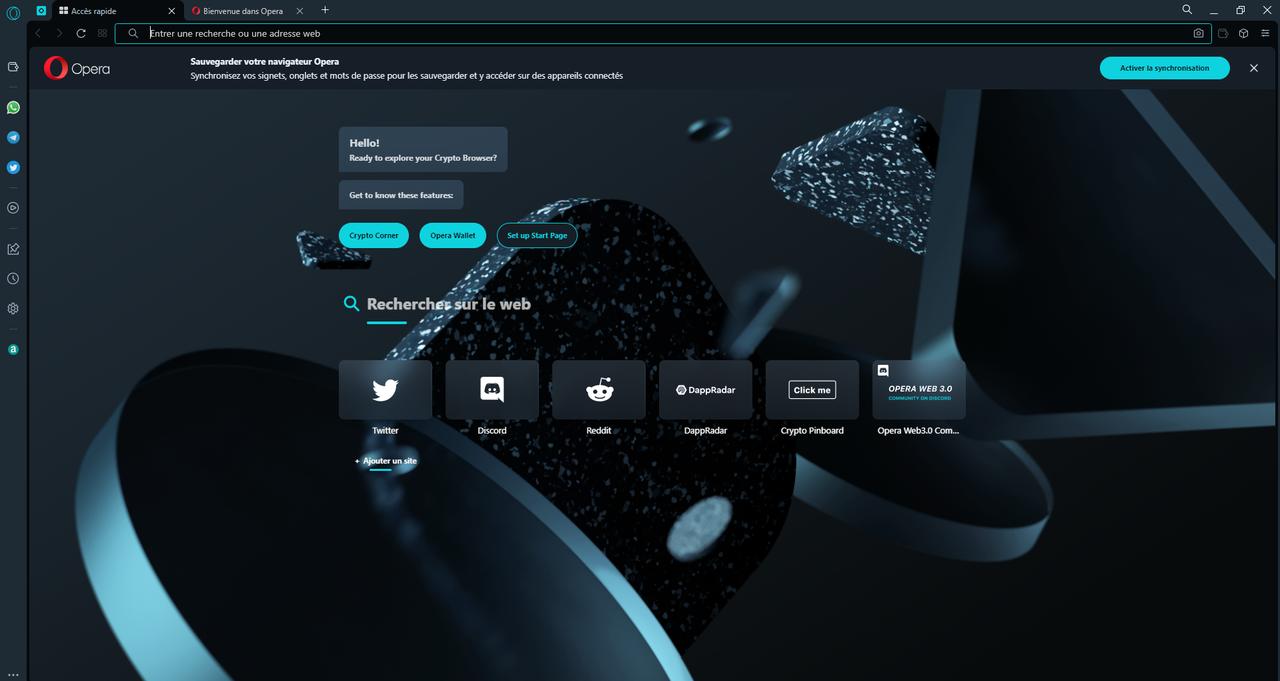
Task: Select Set up Start Page
Action: pyautogui.click(x=536, y=235)
